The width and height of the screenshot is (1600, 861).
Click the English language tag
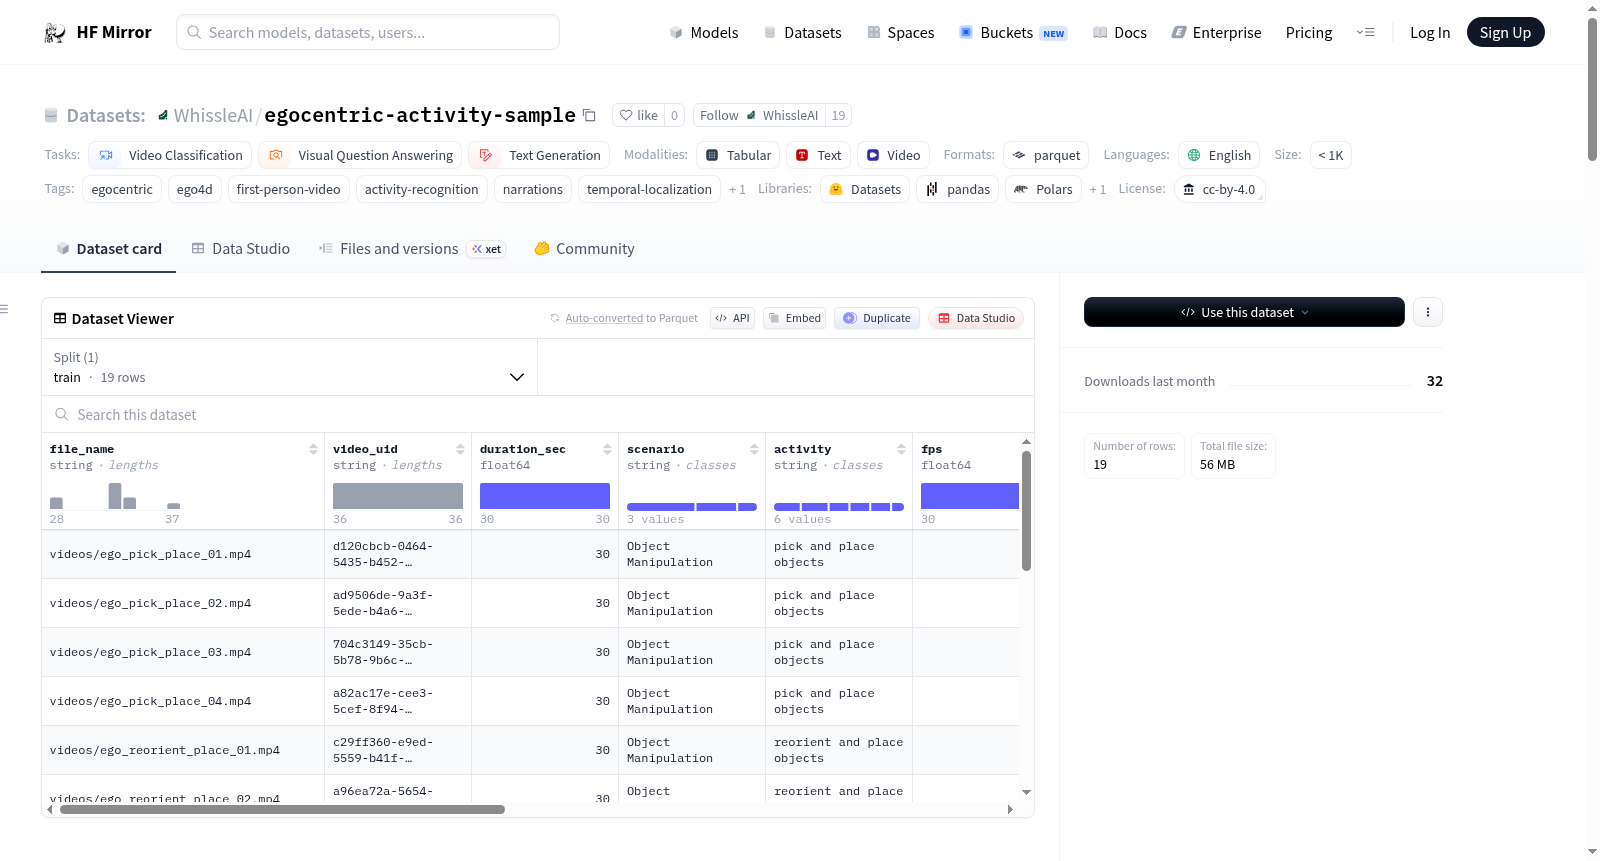[x=1219, y=155]
